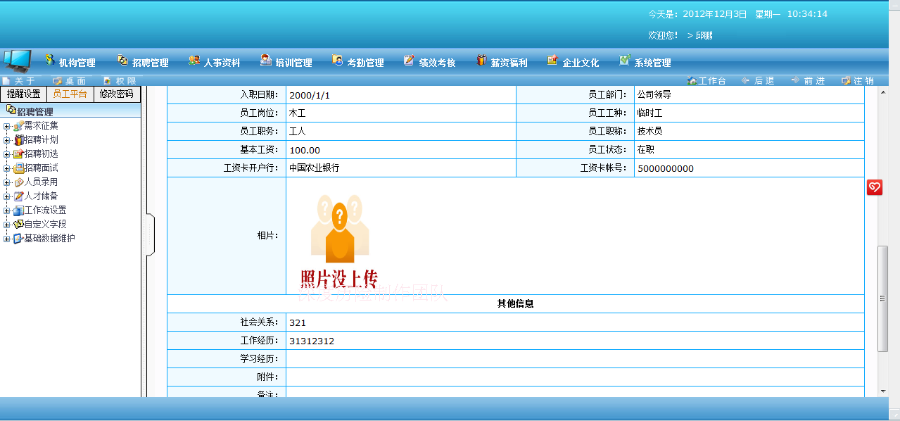Click the 需求征集 tree node icon
The height and width of the screenshot is (421, 900).
coord(18,126)
